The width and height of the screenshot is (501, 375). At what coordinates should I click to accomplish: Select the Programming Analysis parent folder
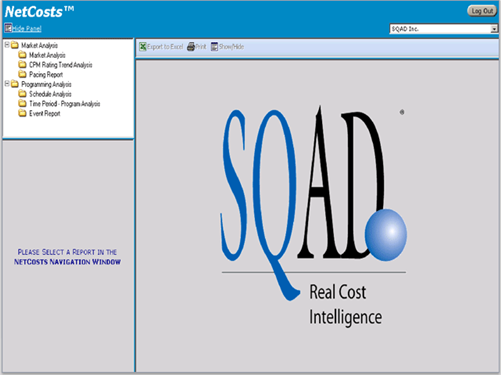click(x=46, y=84)
